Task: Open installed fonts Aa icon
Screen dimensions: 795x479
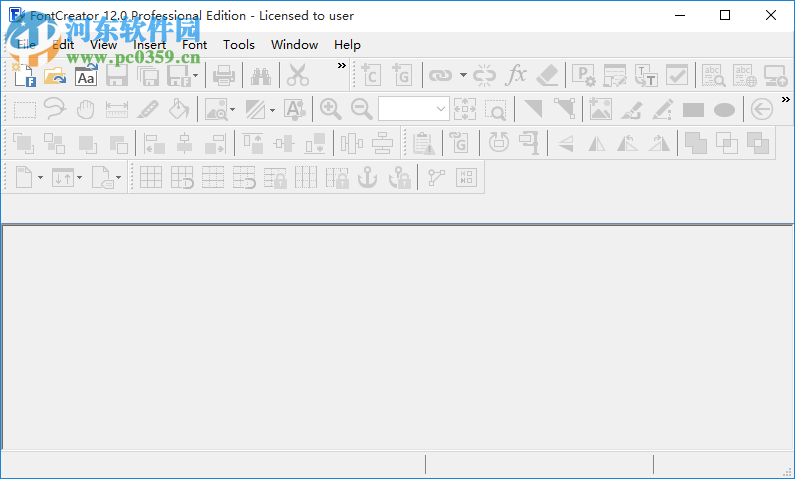Action: 86,76
